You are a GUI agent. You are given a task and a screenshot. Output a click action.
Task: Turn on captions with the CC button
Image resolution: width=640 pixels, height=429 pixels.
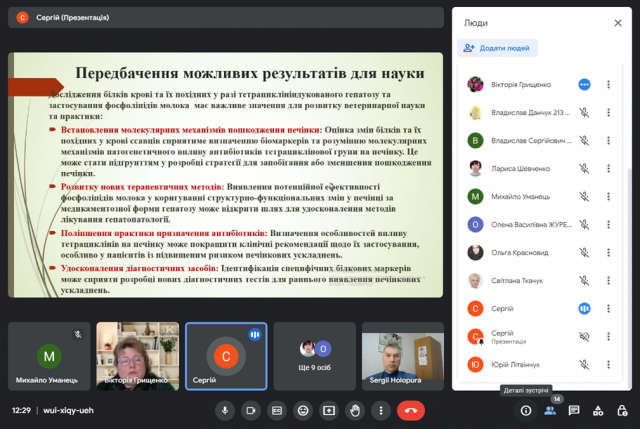tap(277, 411)
